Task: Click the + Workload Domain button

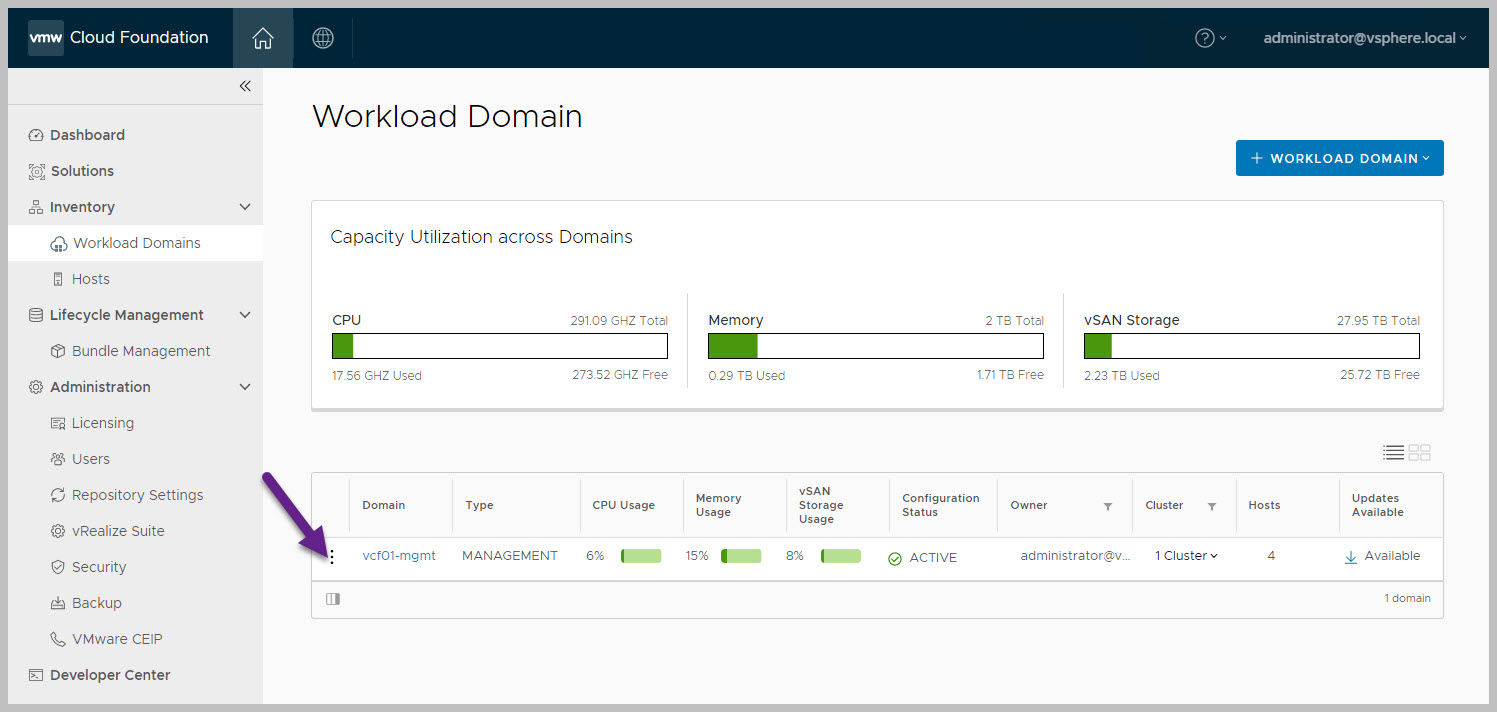Action: click(x=1339, y=158)
